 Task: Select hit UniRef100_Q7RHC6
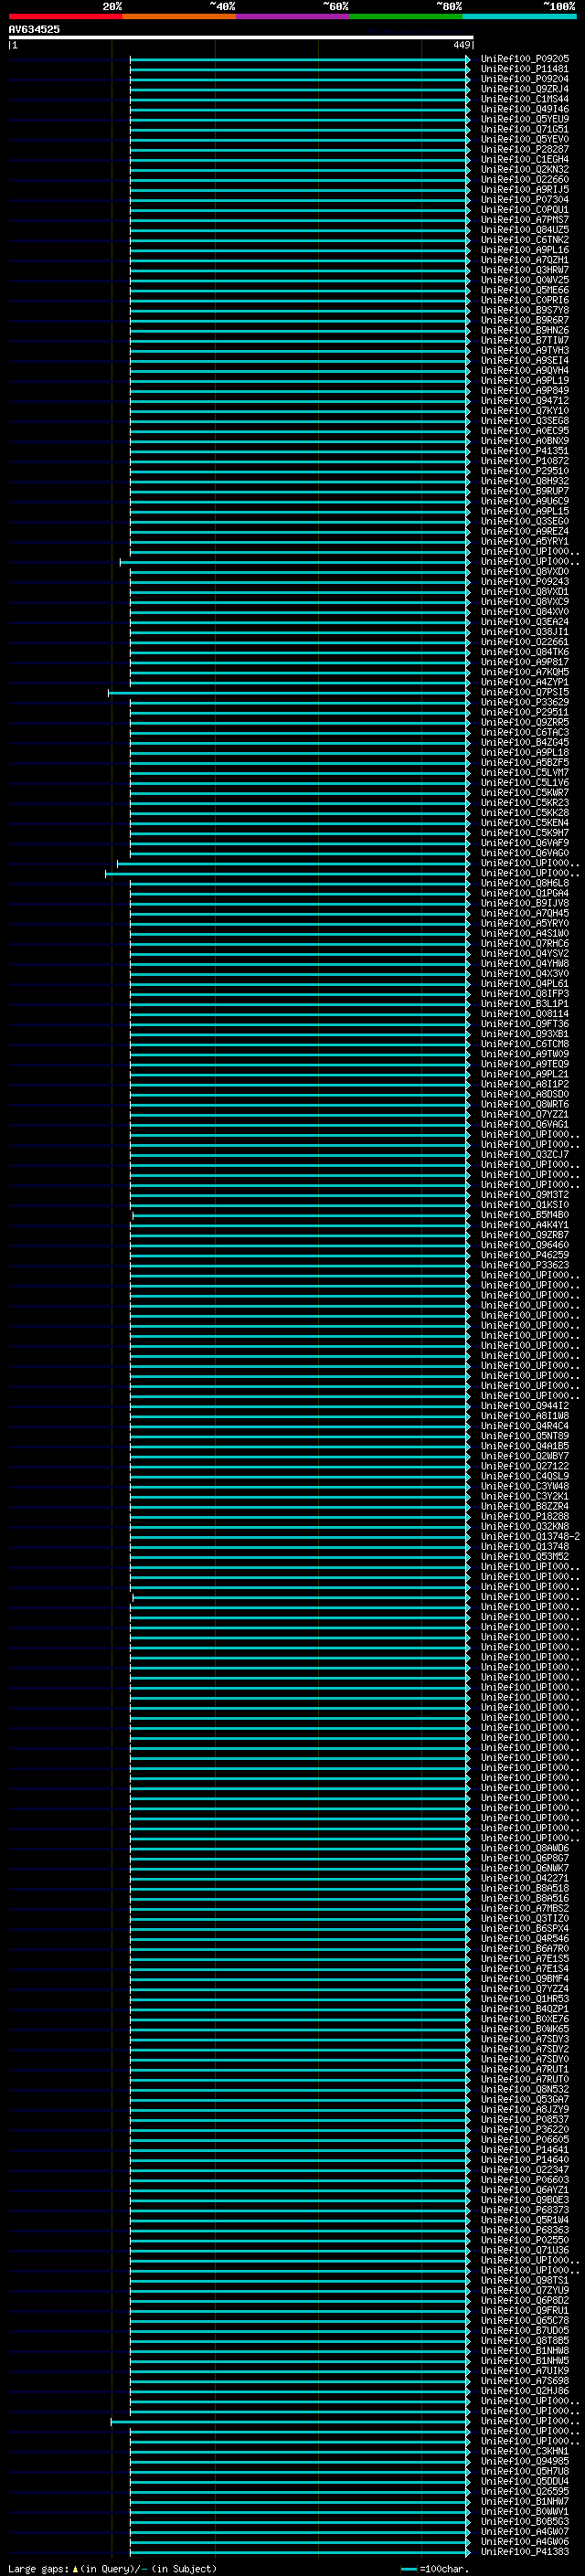click(524, 943)
